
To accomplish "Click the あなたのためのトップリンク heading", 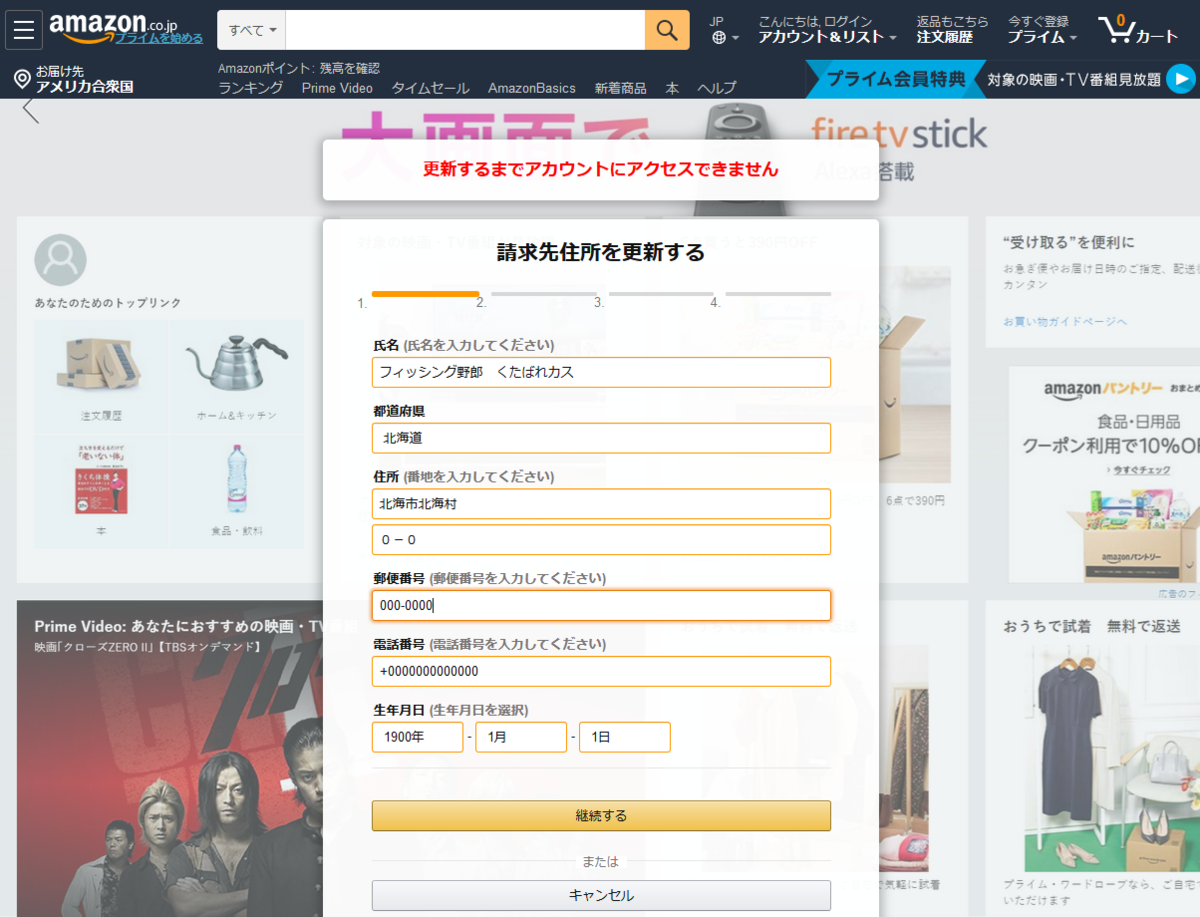I will (107, 303).
